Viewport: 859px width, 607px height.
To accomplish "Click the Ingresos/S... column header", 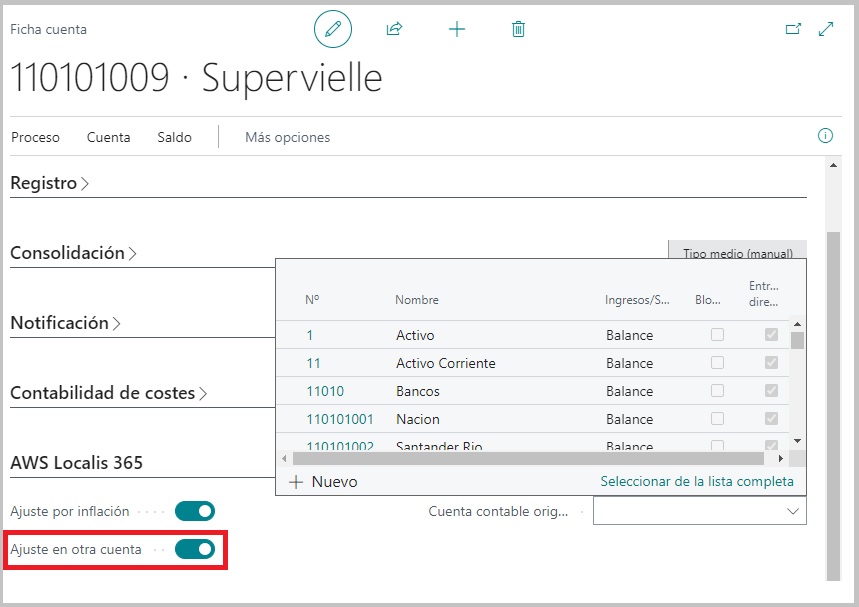I will point(637,300).
